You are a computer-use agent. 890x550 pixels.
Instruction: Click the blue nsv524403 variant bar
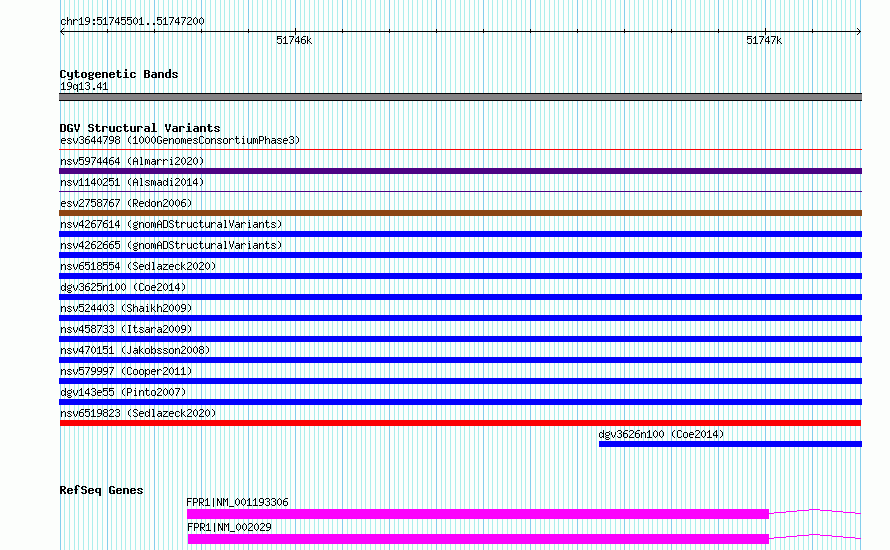point(460,318)
